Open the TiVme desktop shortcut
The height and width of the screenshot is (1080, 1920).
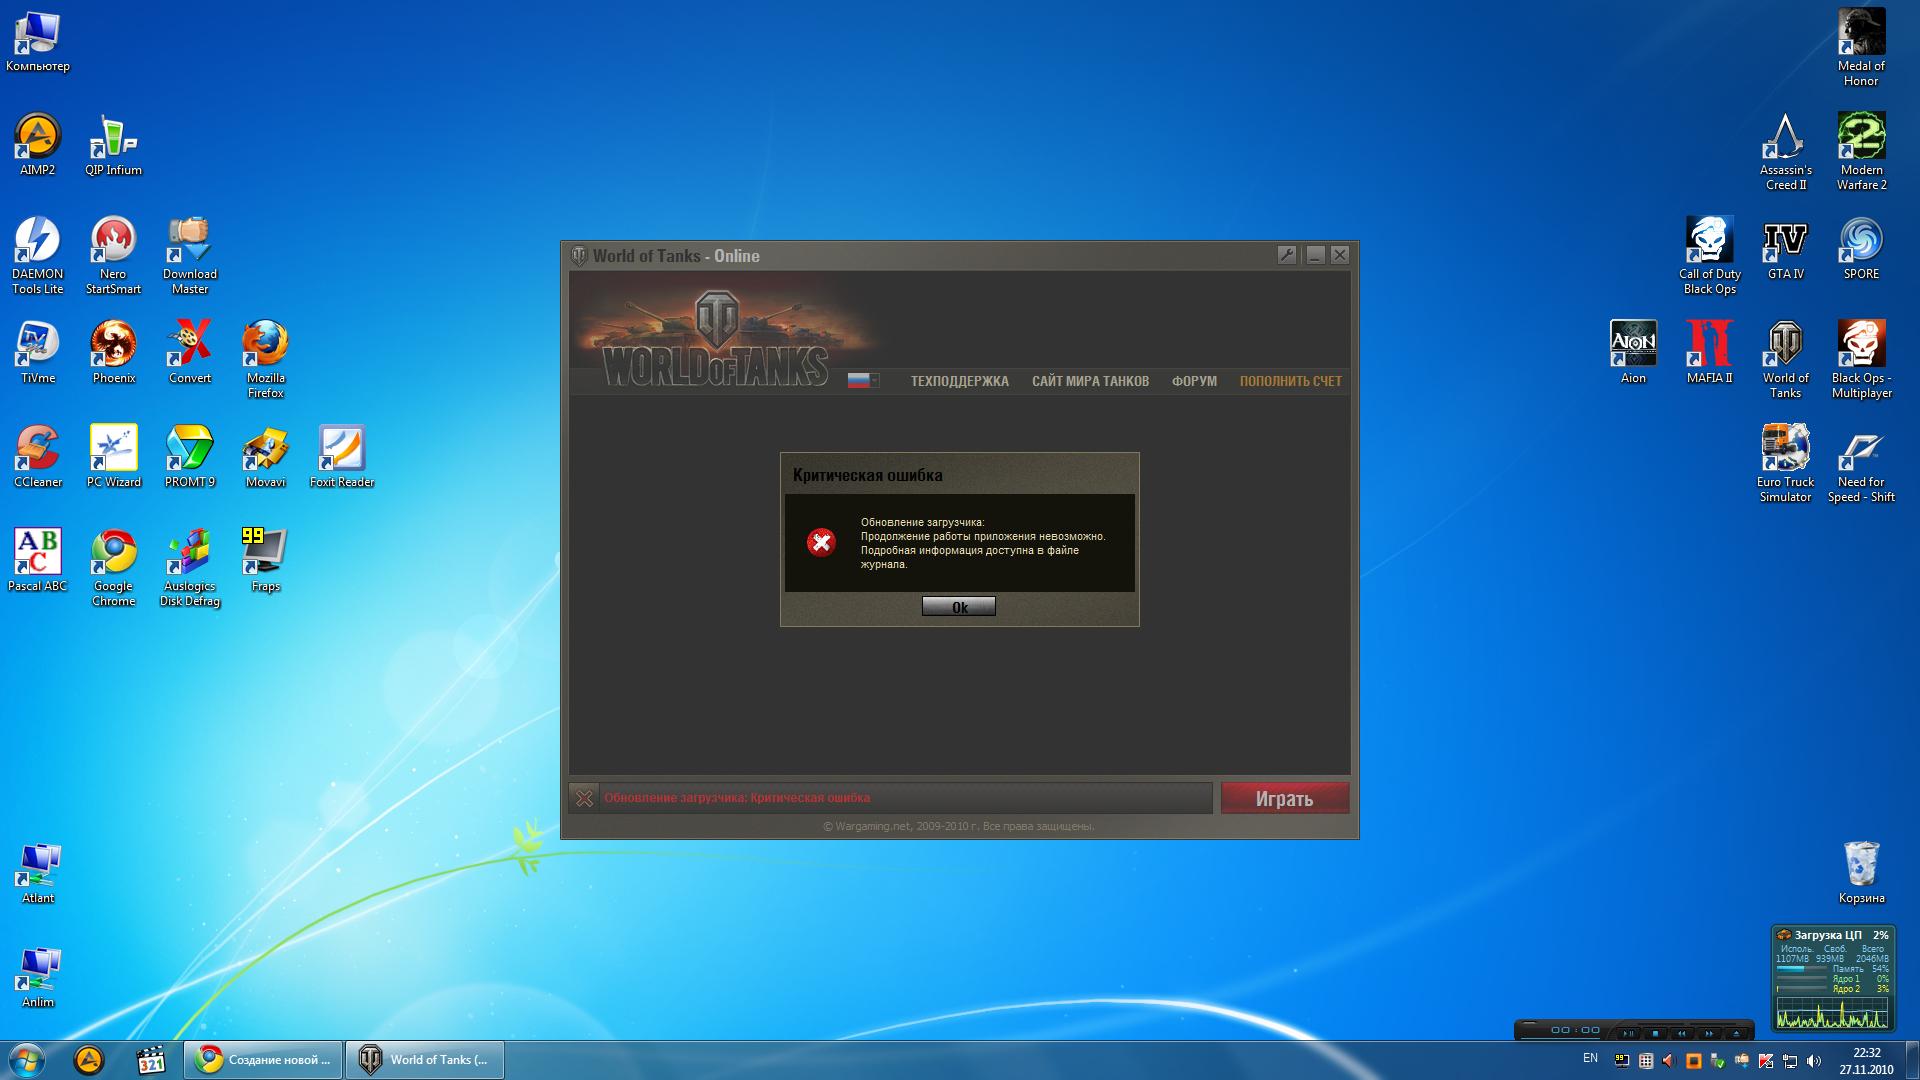click(x=38, y=353)
